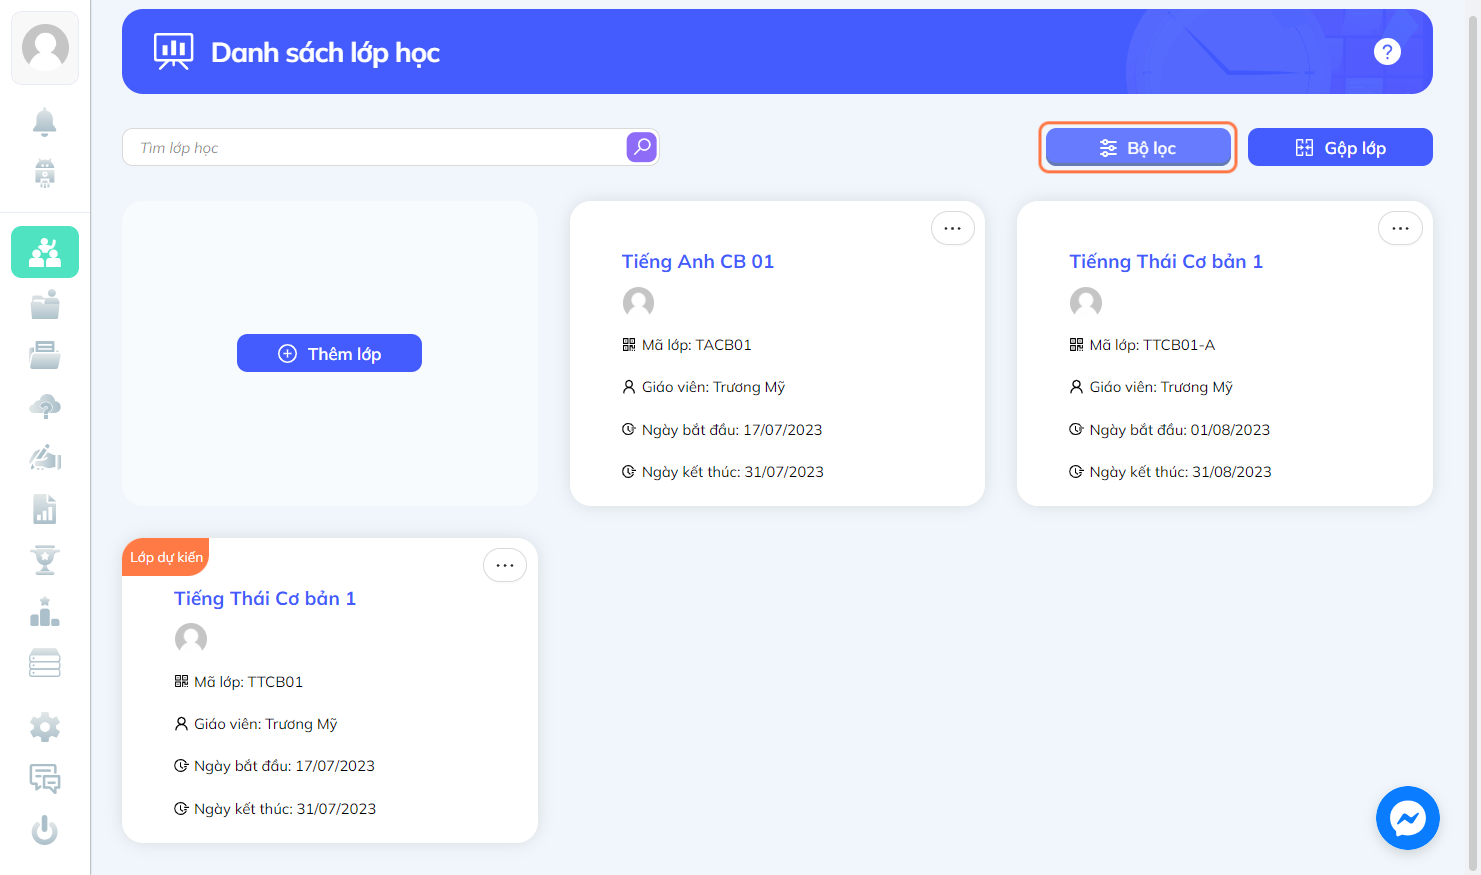Screen dimensions: 1481x875
Task: Click the trophy icon in sidebar
Action: (45, 560)
